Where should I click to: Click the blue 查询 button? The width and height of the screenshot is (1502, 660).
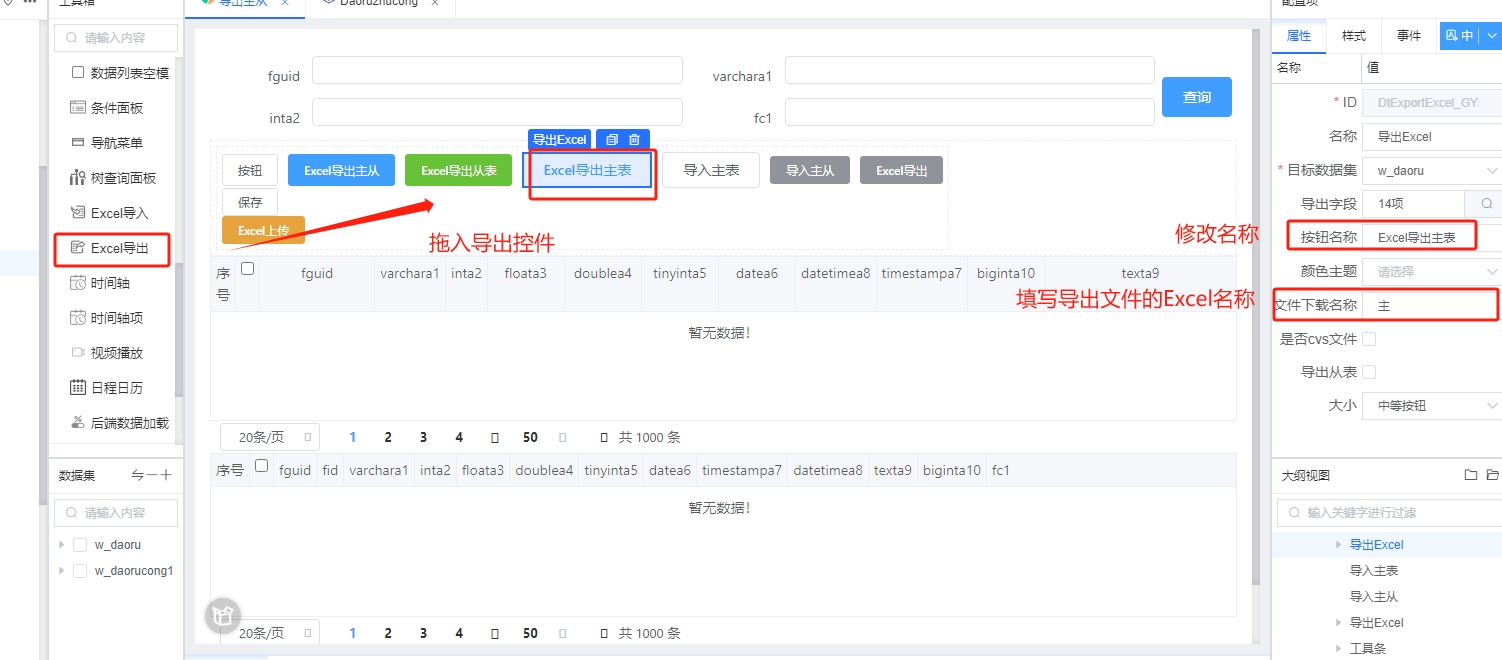(1196, 97)
